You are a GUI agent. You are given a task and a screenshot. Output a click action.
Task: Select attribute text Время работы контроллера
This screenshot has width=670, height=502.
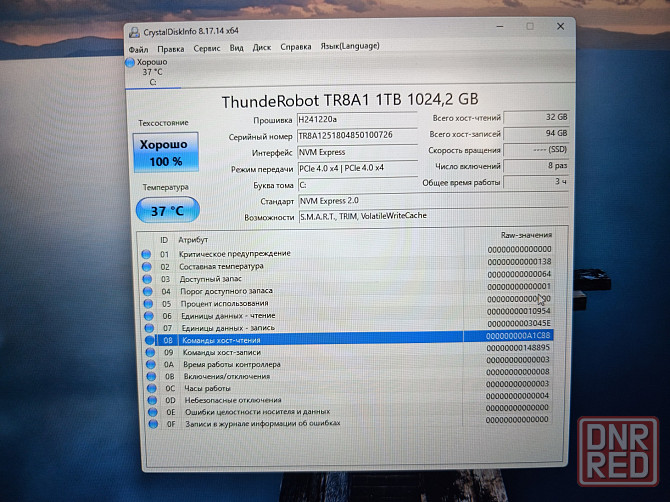[x=232, y=364]
